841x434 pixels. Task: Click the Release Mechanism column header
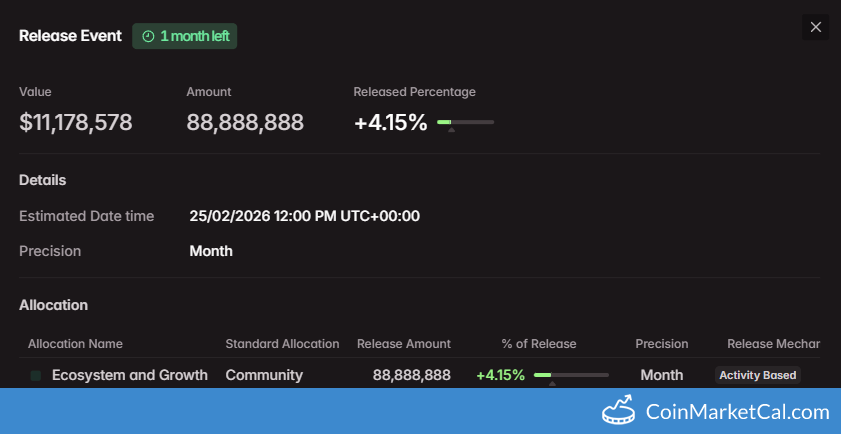click(773, 344)
